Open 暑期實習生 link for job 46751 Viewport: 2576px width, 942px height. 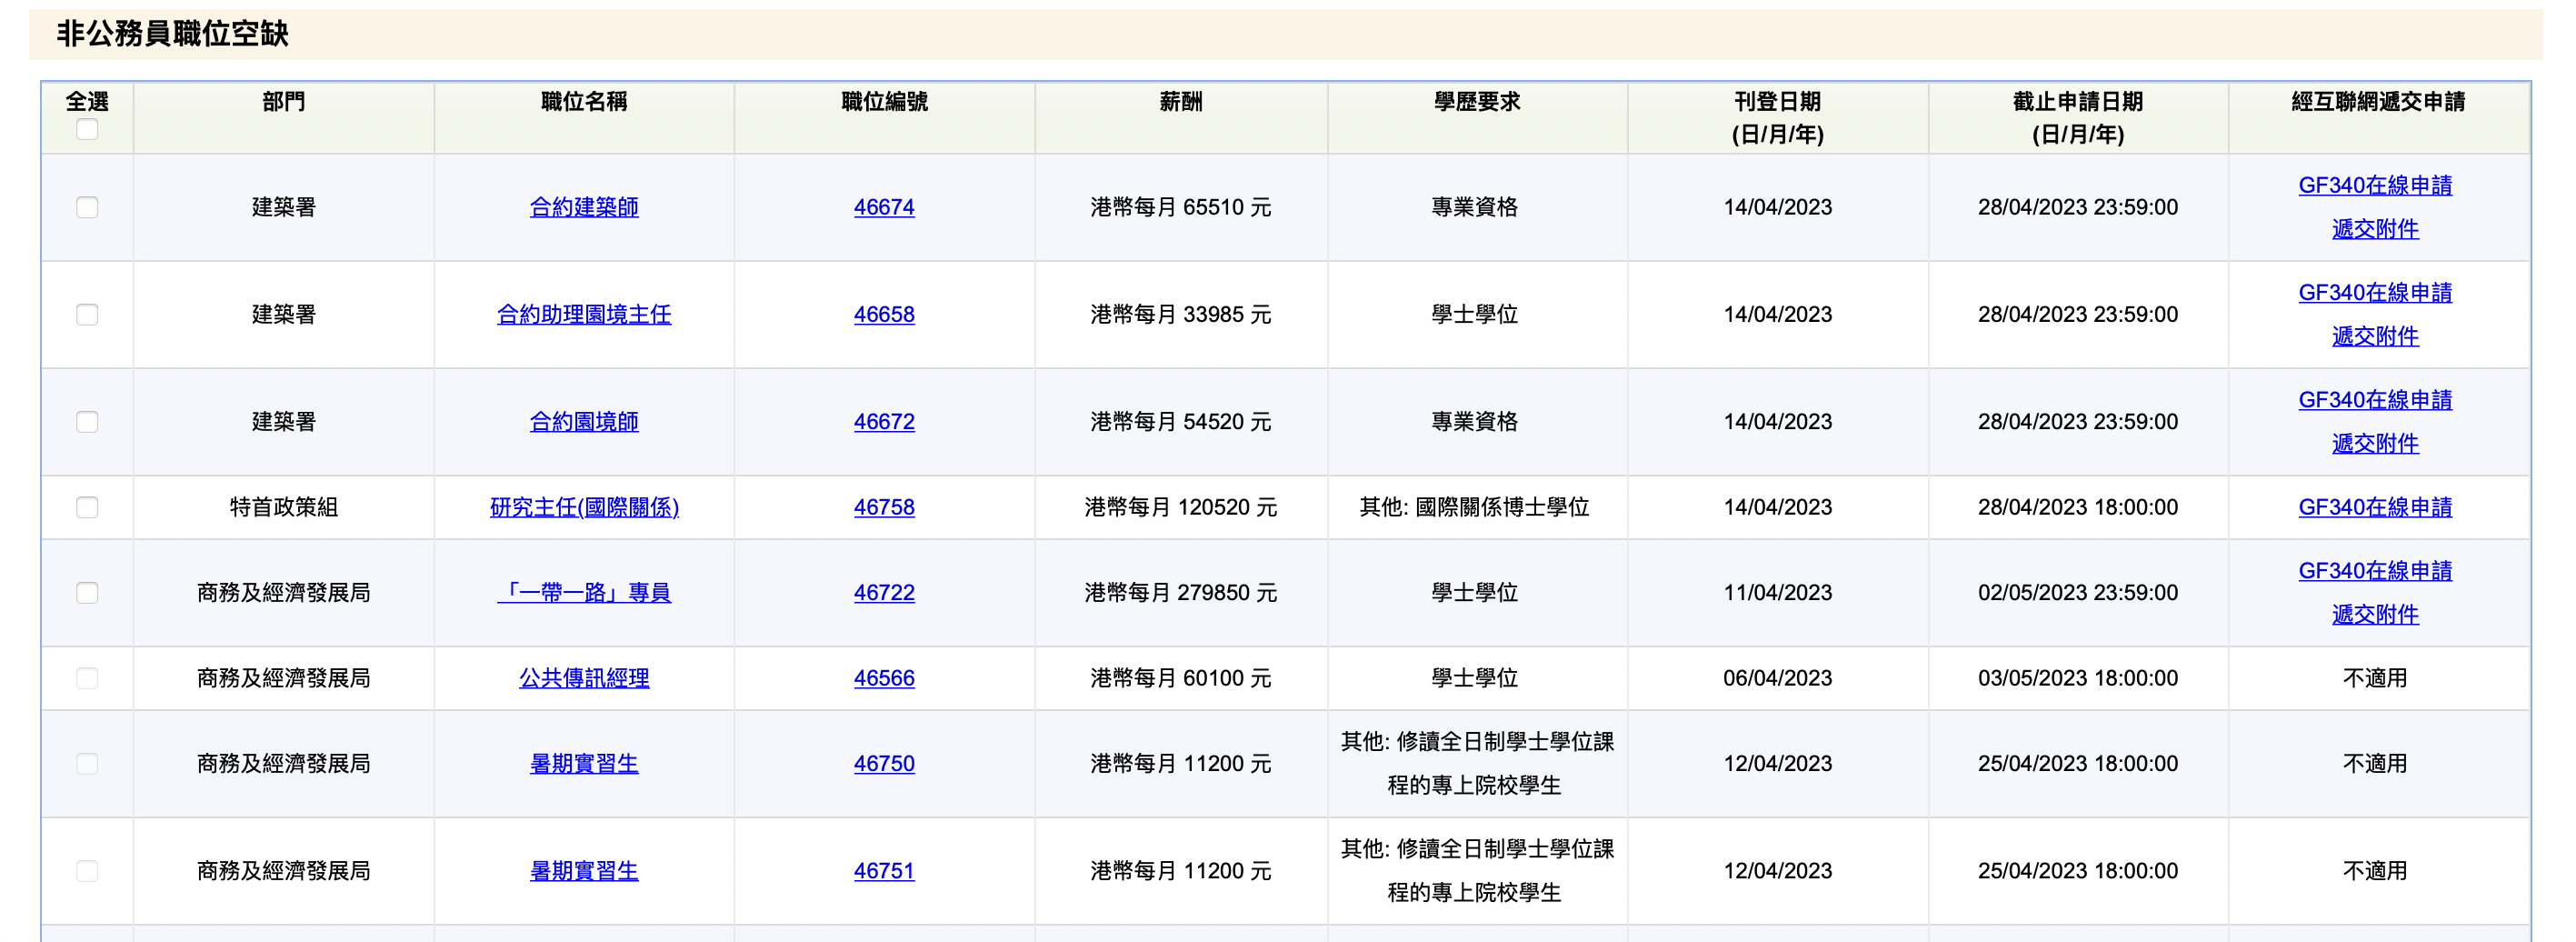[584, 870]
